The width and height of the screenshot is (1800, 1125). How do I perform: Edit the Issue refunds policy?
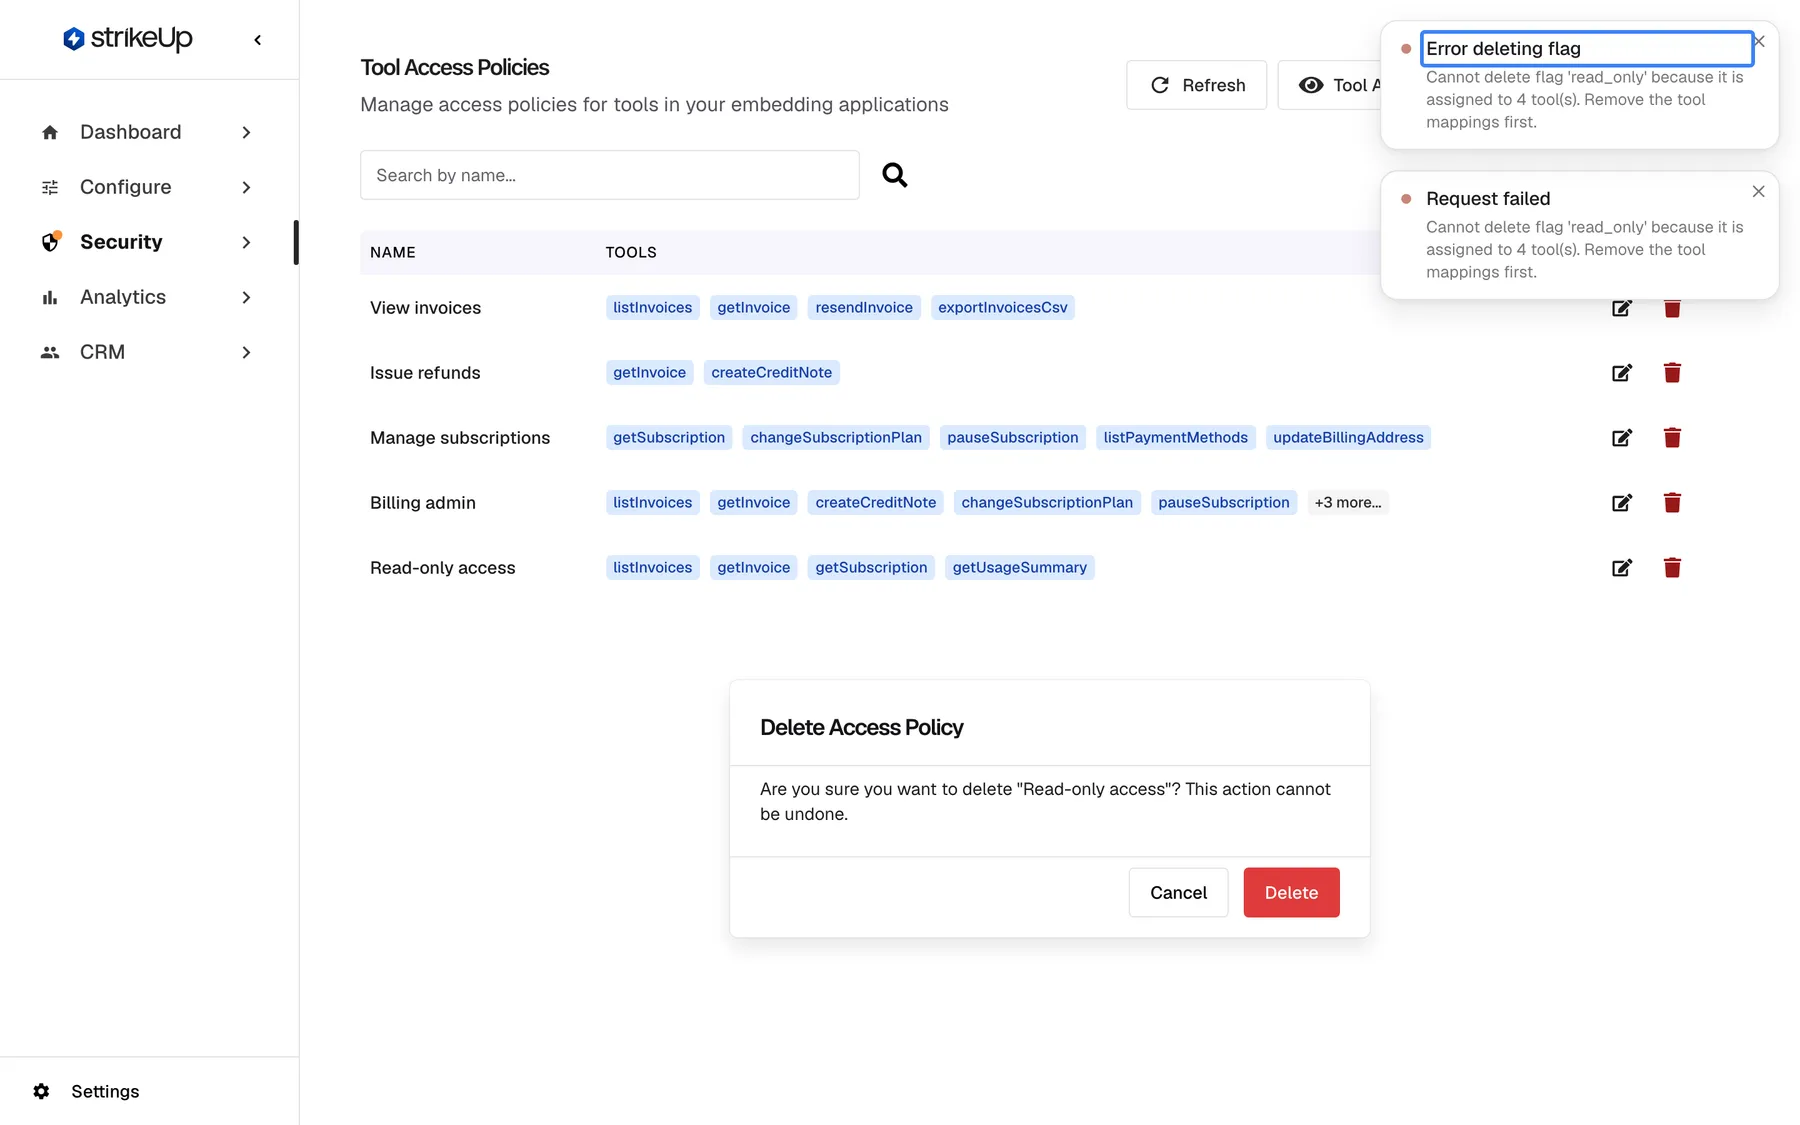pyautogui.click(x=1622, y=373)
